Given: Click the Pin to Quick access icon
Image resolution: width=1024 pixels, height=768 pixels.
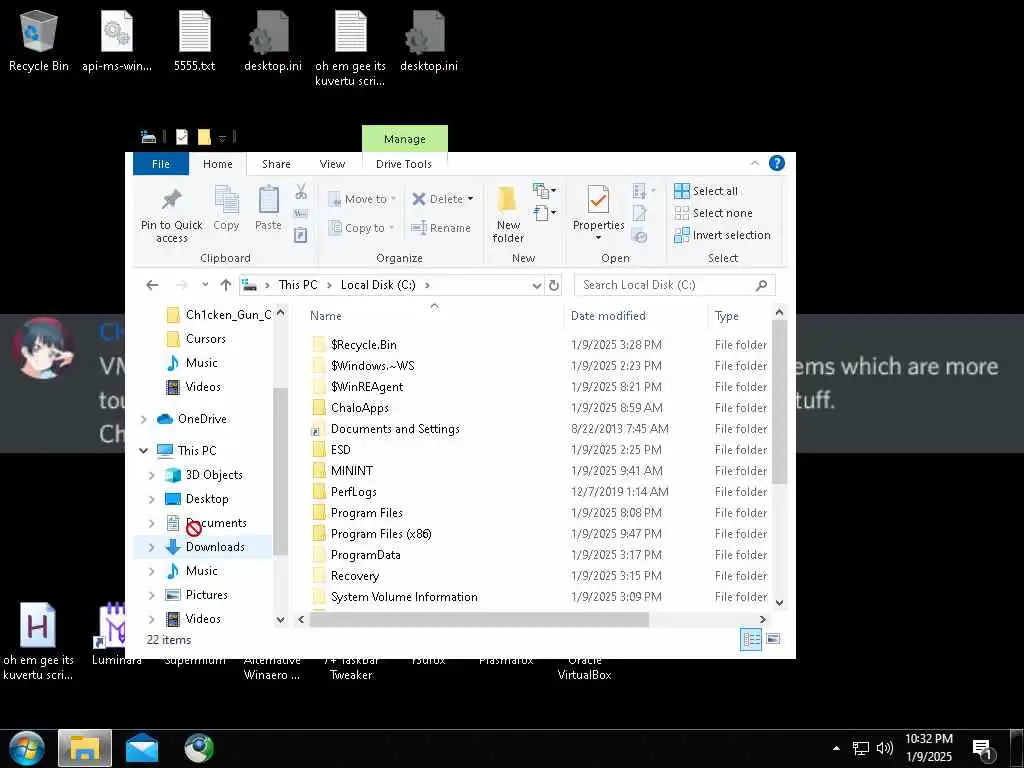Looking at the screenshot, I should tap(172, 200).
